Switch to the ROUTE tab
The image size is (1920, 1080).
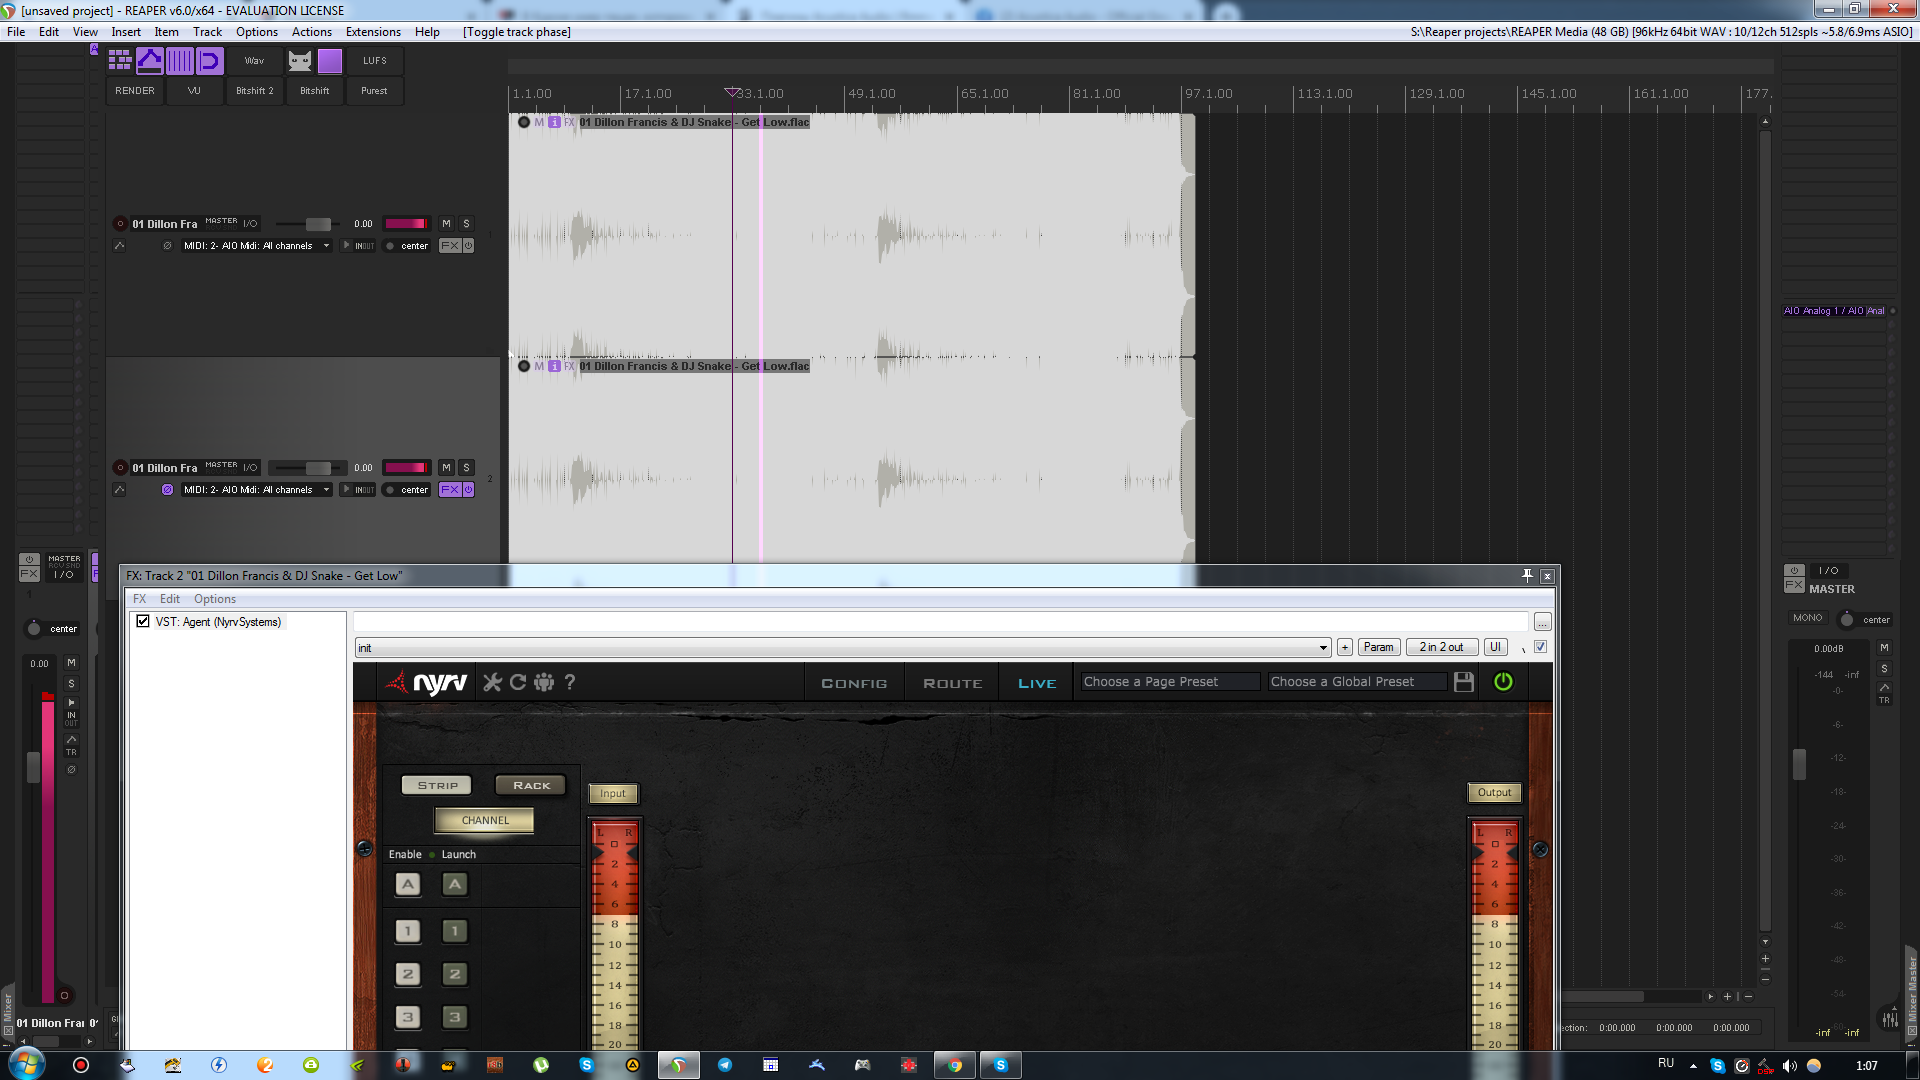coord(952,683)
